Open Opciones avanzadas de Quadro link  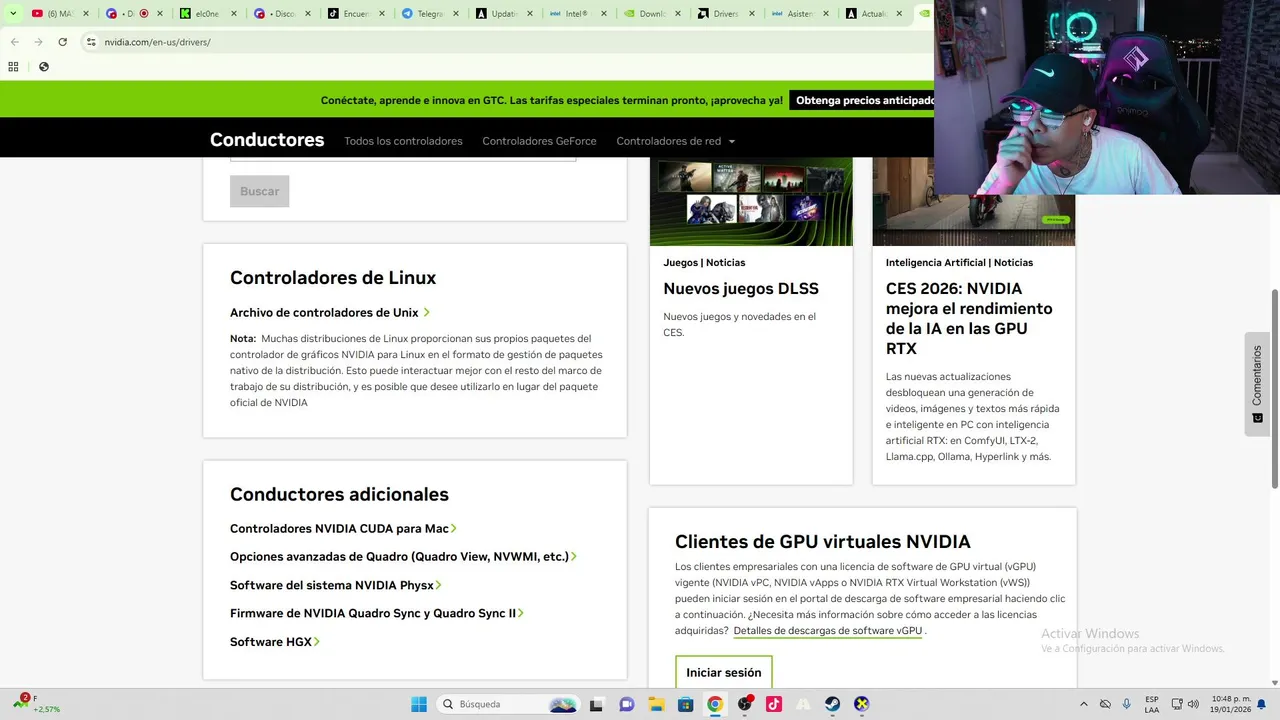tap(403, 556)
